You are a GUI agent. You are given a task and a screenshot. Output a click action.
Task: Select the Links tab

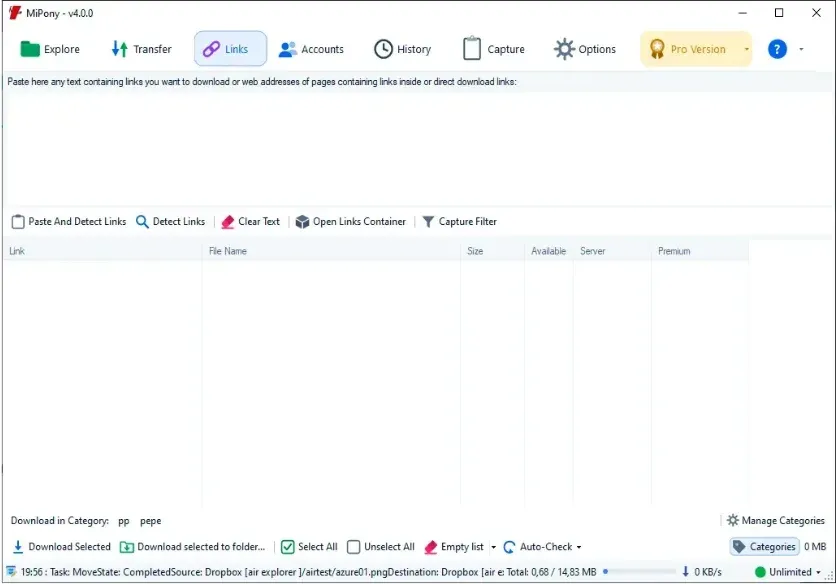click(x=230, y=49)
